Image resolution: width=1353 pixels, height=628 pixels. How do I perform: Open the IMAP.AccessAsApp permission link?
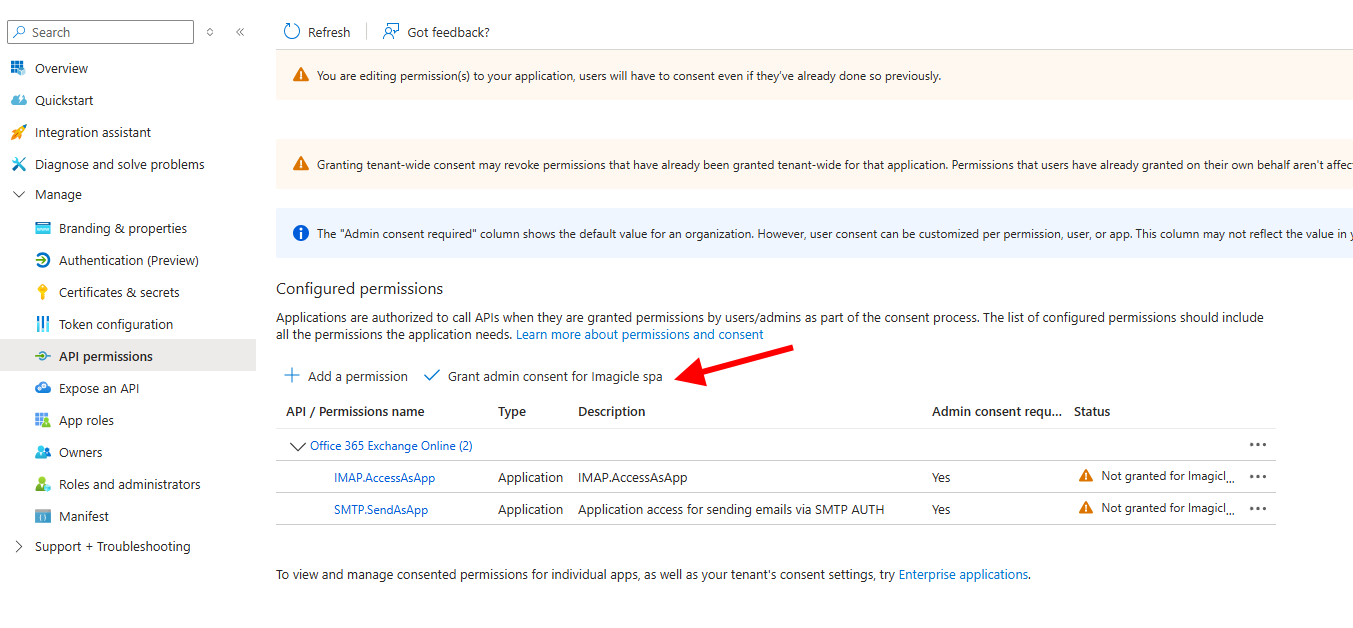[384, 478]
